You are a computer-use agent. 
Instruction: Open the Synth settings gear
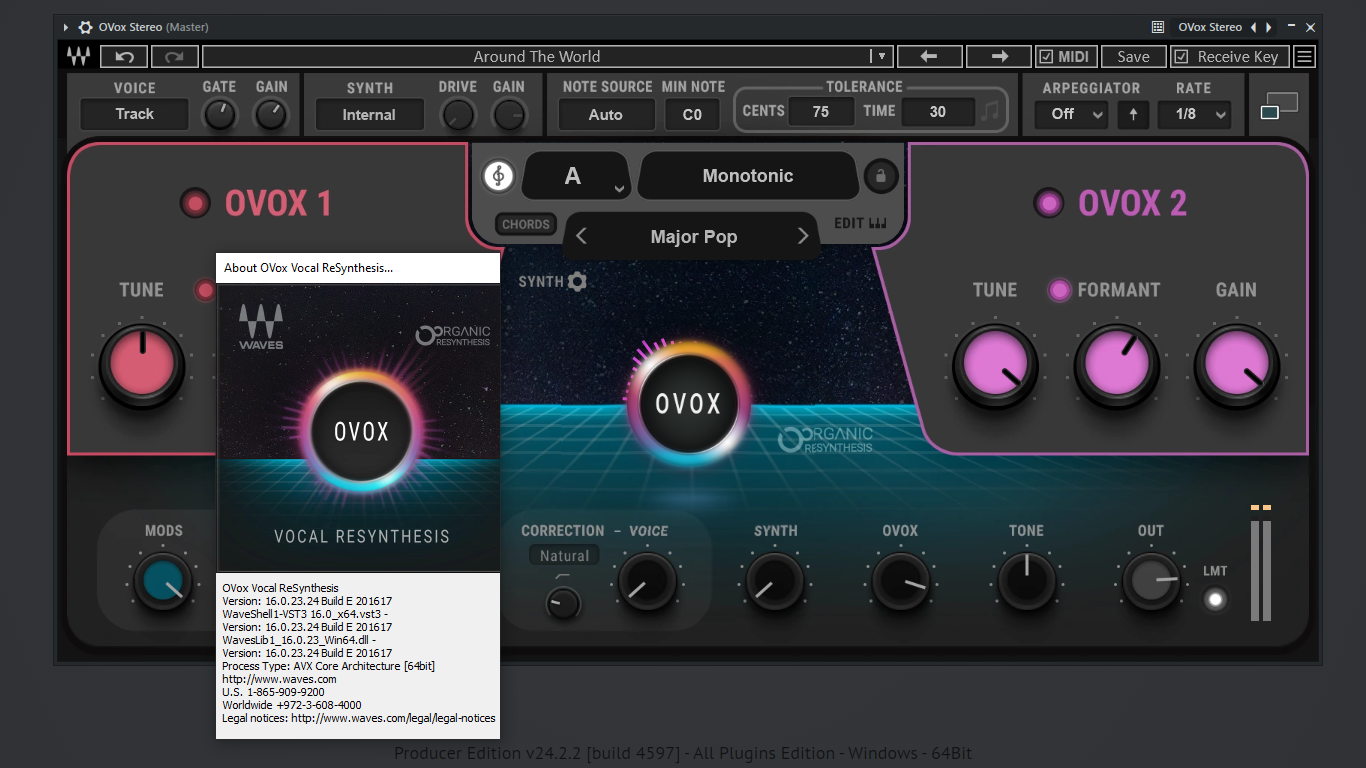577,282
